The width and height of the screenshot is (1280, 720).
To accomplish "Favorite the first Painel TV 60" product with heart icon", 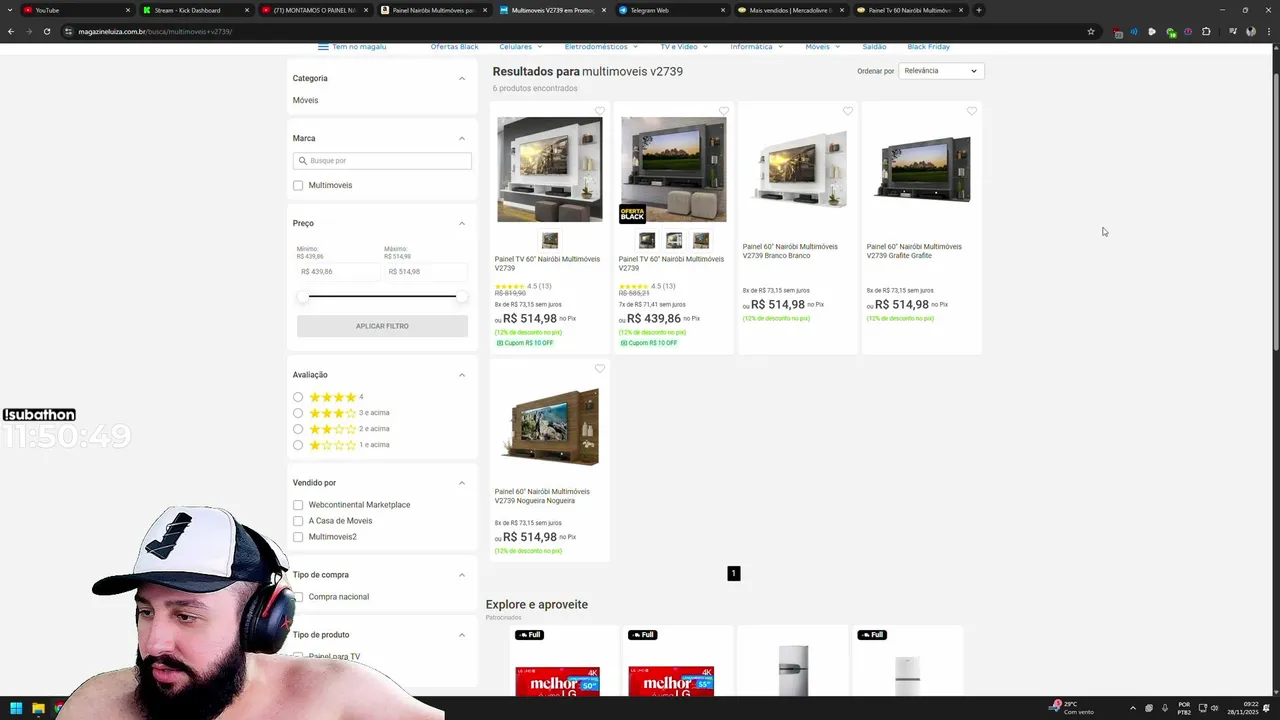I will [x=600, y=111].
